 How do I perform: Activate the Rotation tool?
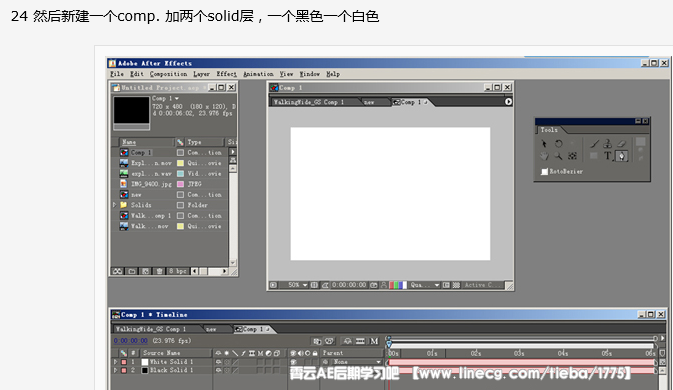[x=558, y=144]
